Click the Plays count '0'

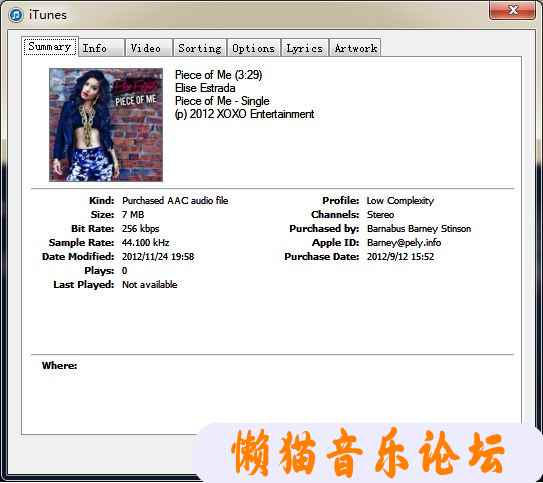coord(124,271)
